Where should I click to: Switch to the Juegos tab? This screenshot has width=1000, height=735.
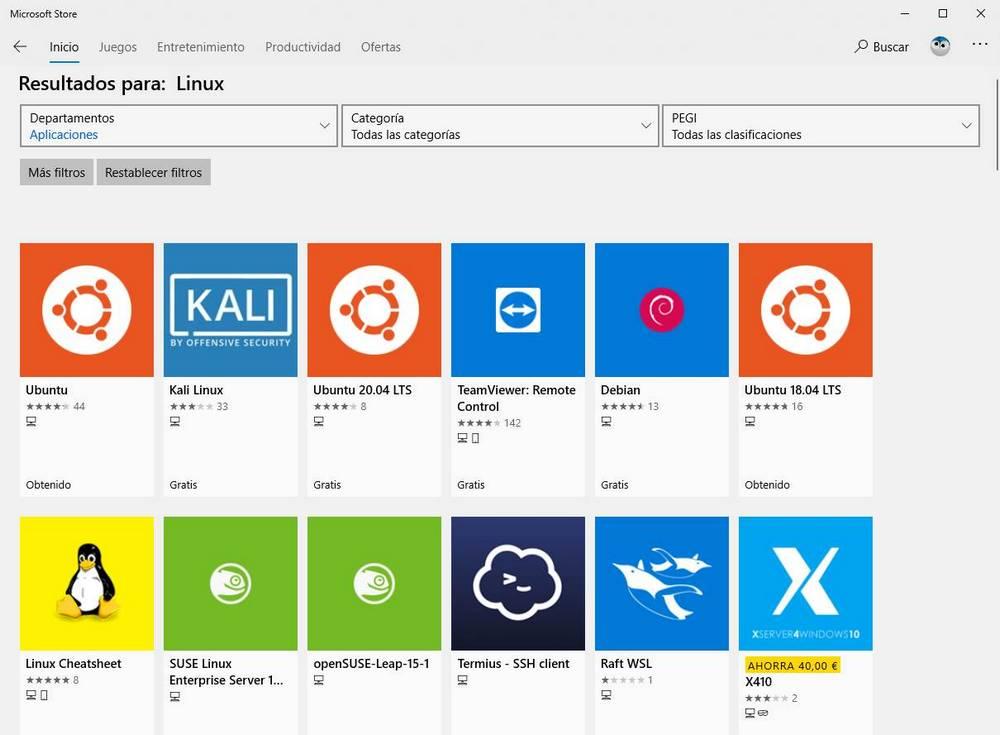tap(117, 47)
